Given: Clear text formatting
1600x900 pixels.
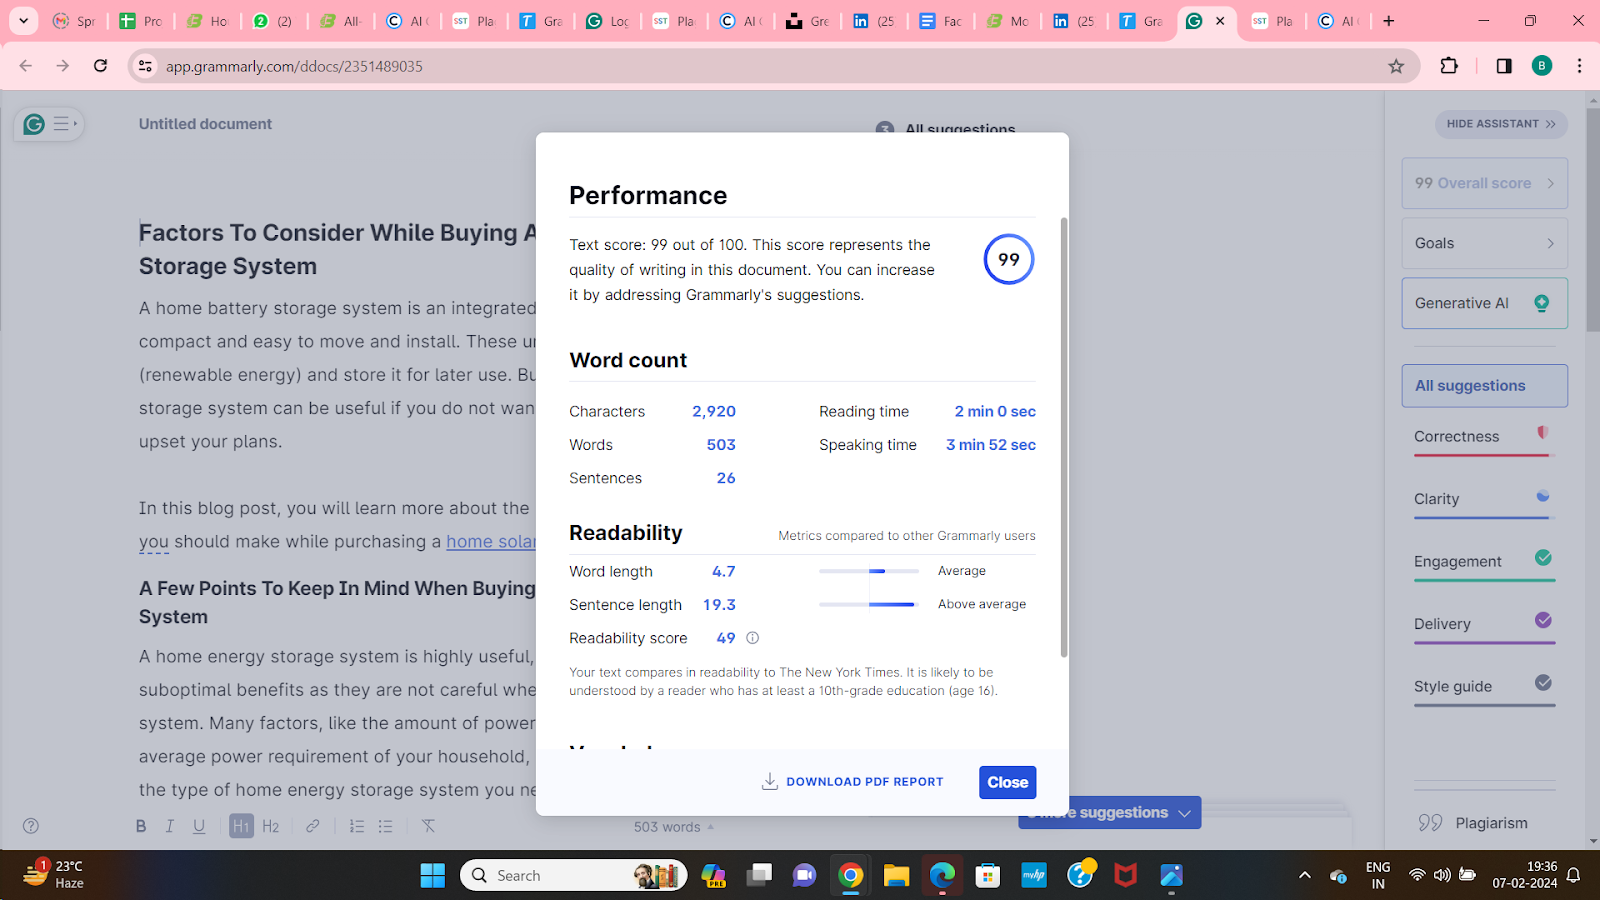Looking at the screenshot, I should [428, 826].
